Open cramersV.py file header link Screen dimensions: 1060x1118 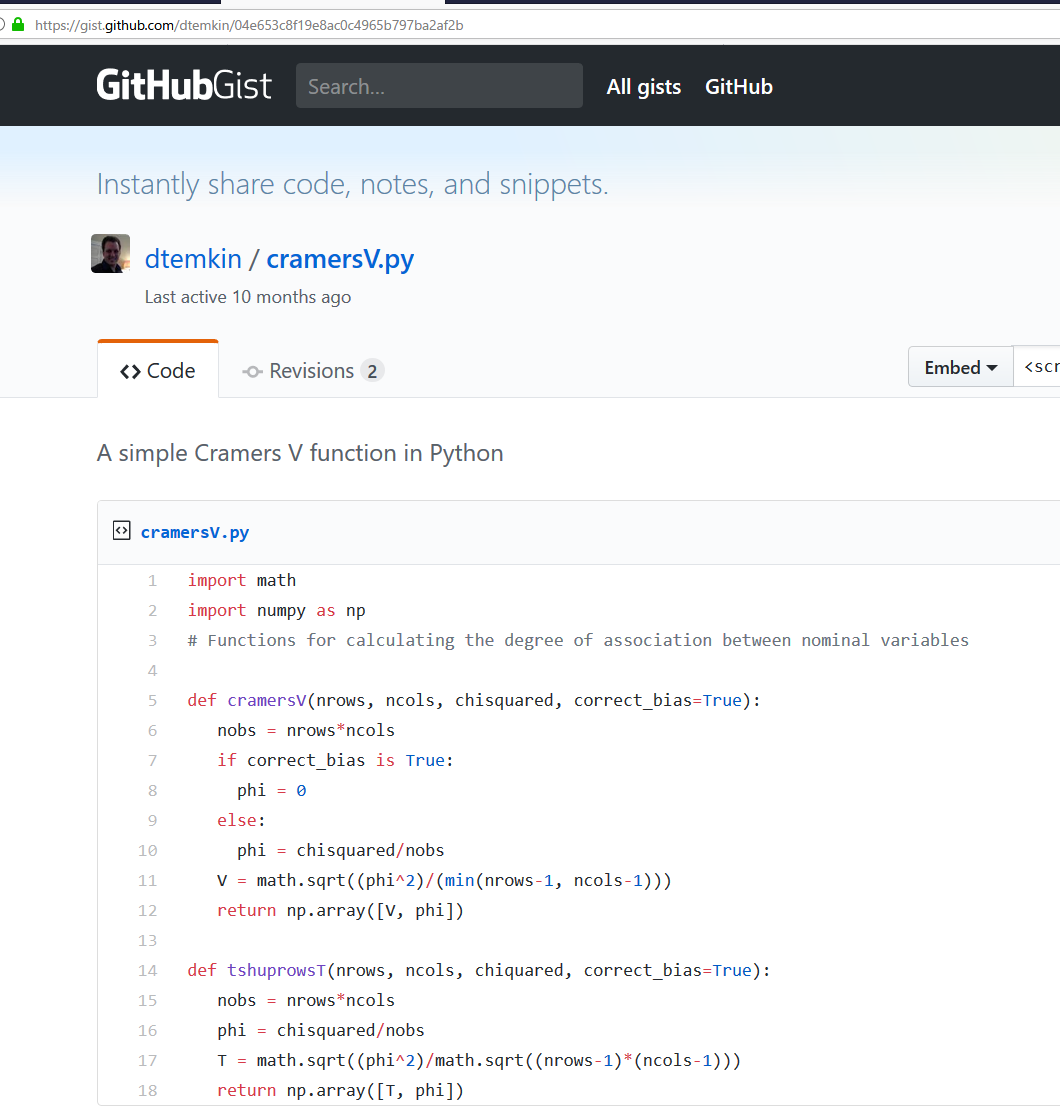[x=195, y=532]
